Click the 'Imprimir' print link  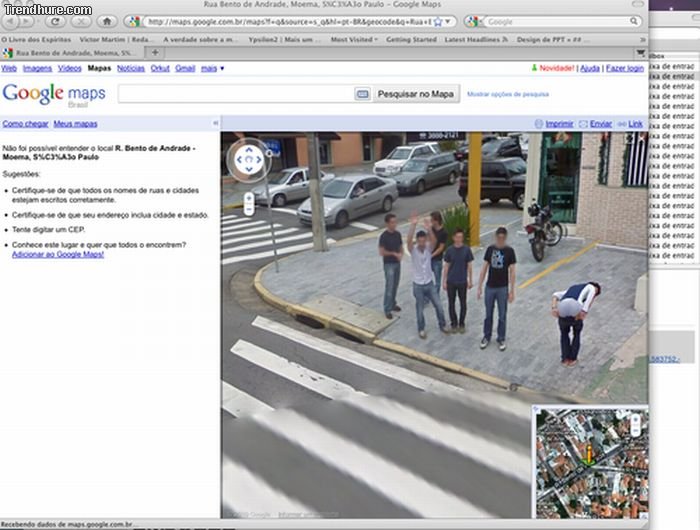click(558, 124)
